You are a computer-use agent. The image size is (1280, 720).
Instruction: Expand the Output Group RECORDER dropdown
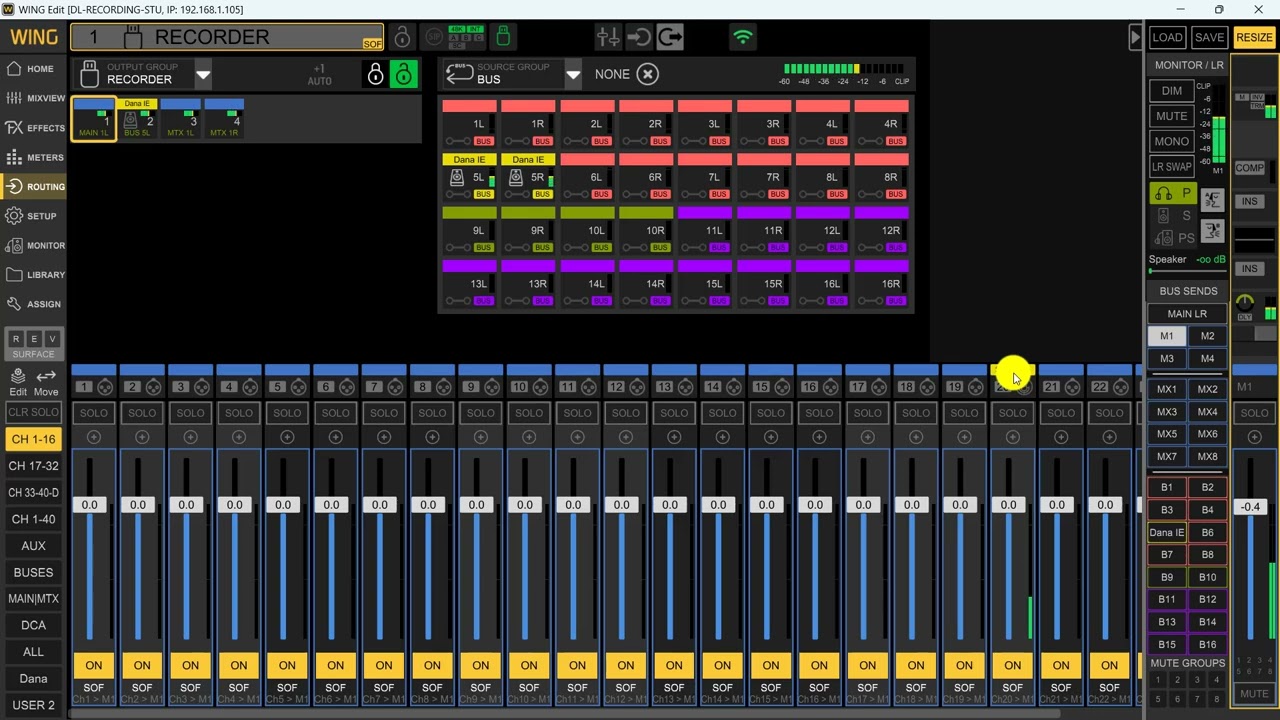coord(203,74)
